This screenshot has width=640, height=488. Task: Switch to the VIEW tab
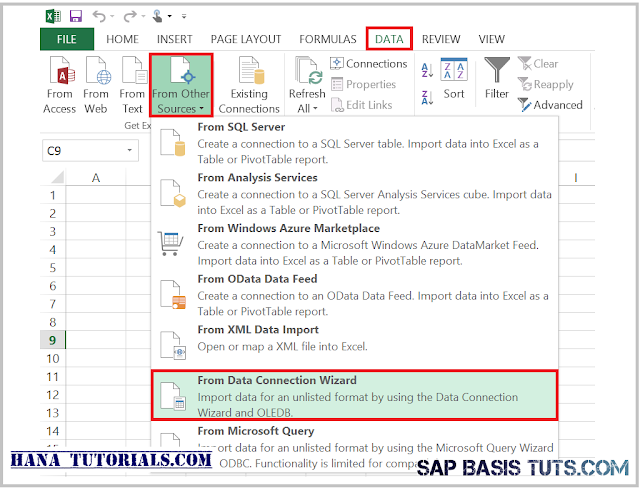click(x=491, y=39)
